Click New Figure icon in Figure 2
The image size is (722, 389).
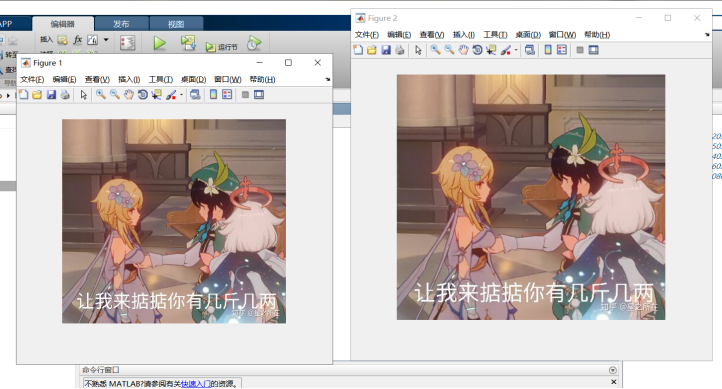358,50
